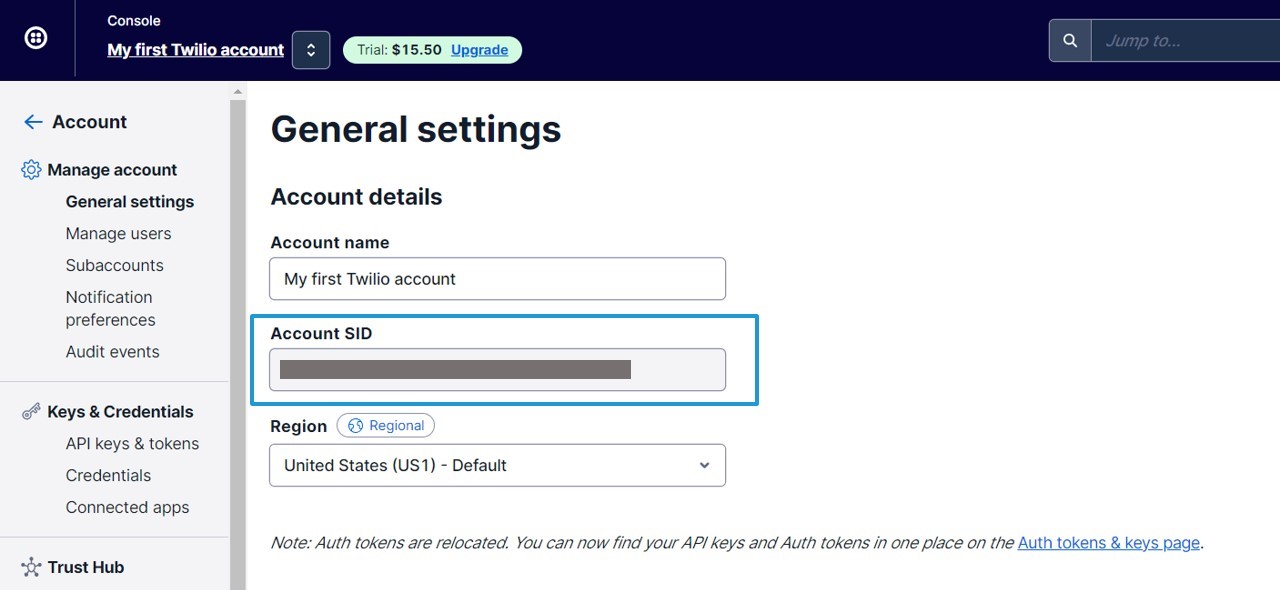Click the search magnifier icon
The height and width of the screenshot is (590, 1280).
1070,41
